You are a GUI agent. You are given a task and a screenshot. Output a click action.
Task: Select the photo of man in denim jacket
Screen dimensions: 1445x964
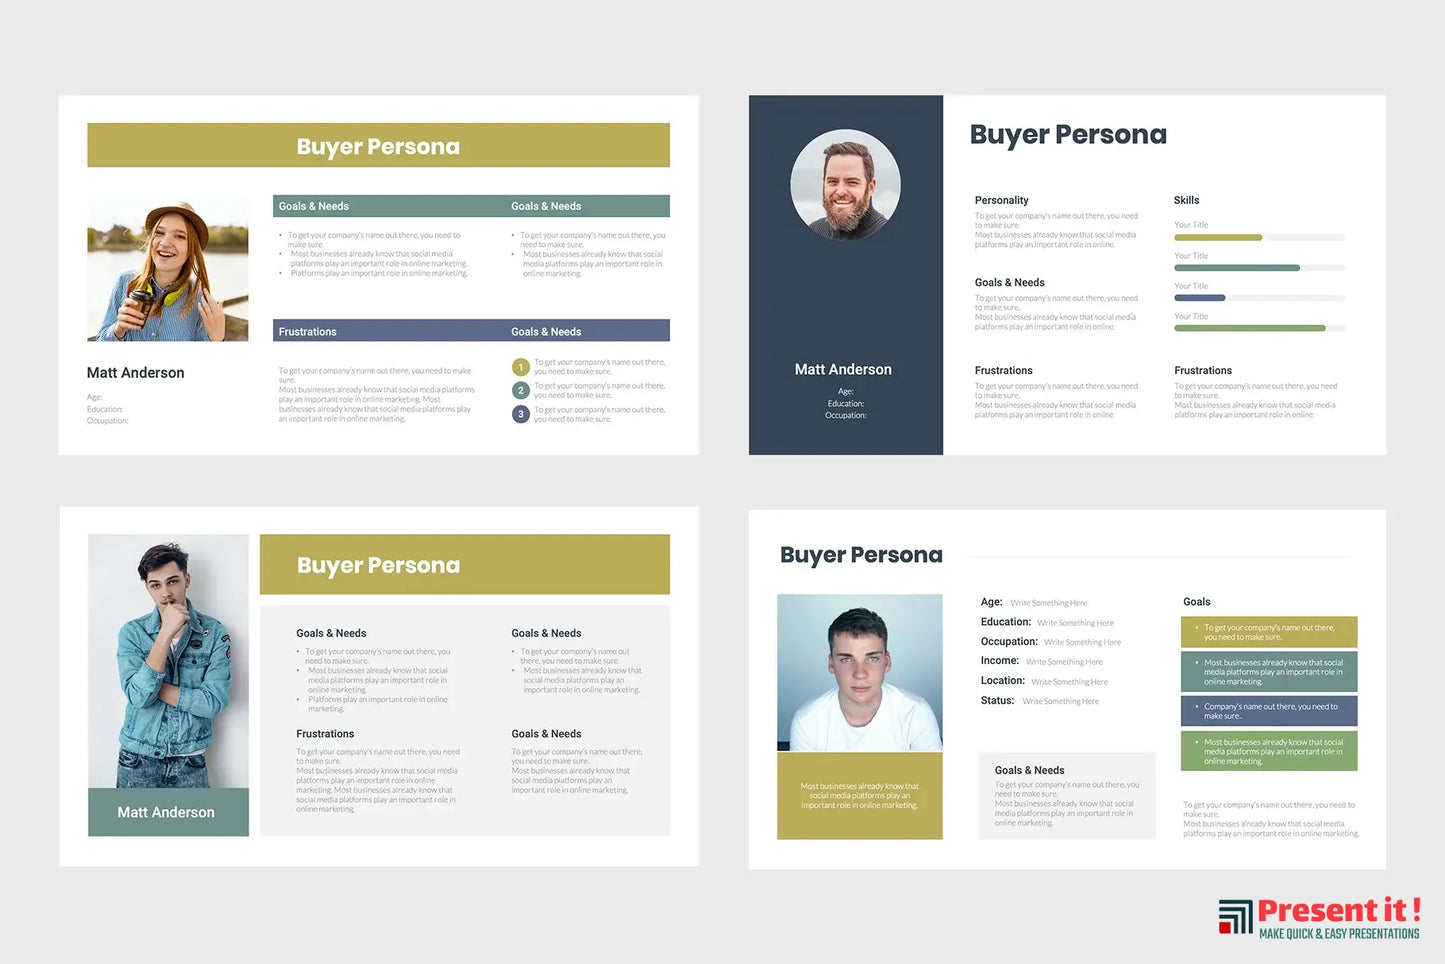pyautogui.click(x=168, y=661)
